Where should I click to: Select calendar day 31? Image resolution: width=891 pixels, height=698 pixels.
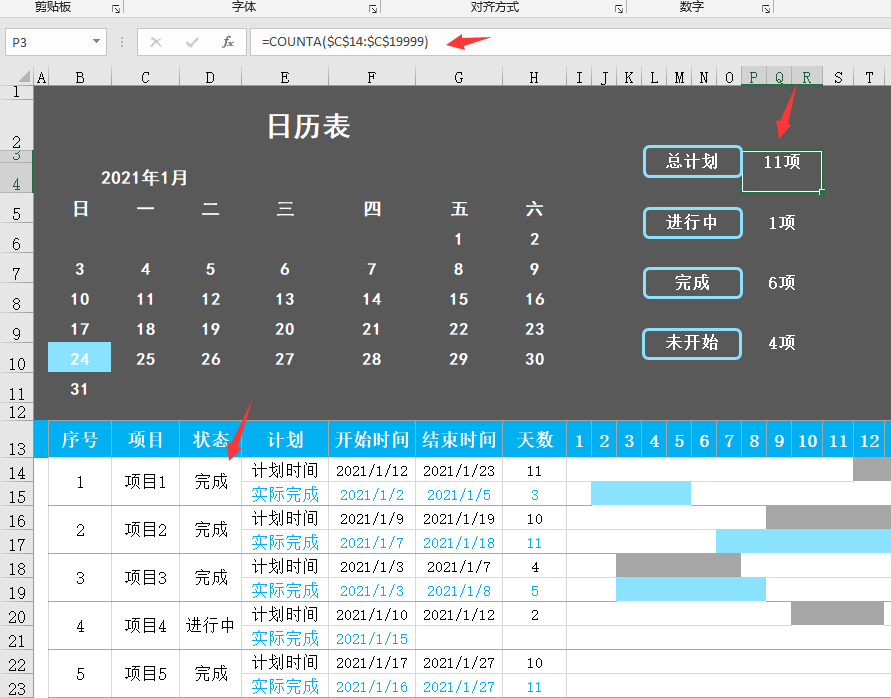[80, 389]
